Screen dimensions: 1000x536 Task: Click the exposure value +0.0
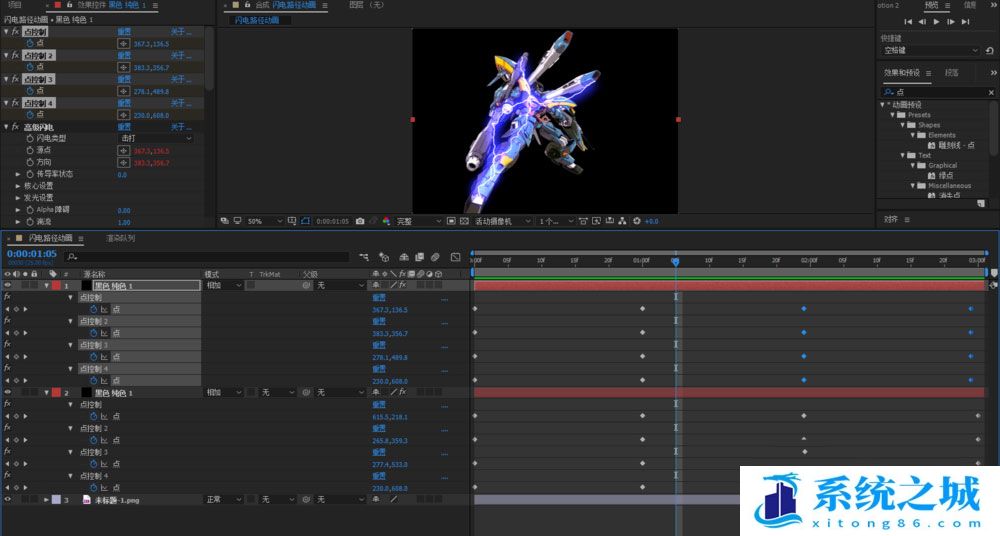coord(651,221)
